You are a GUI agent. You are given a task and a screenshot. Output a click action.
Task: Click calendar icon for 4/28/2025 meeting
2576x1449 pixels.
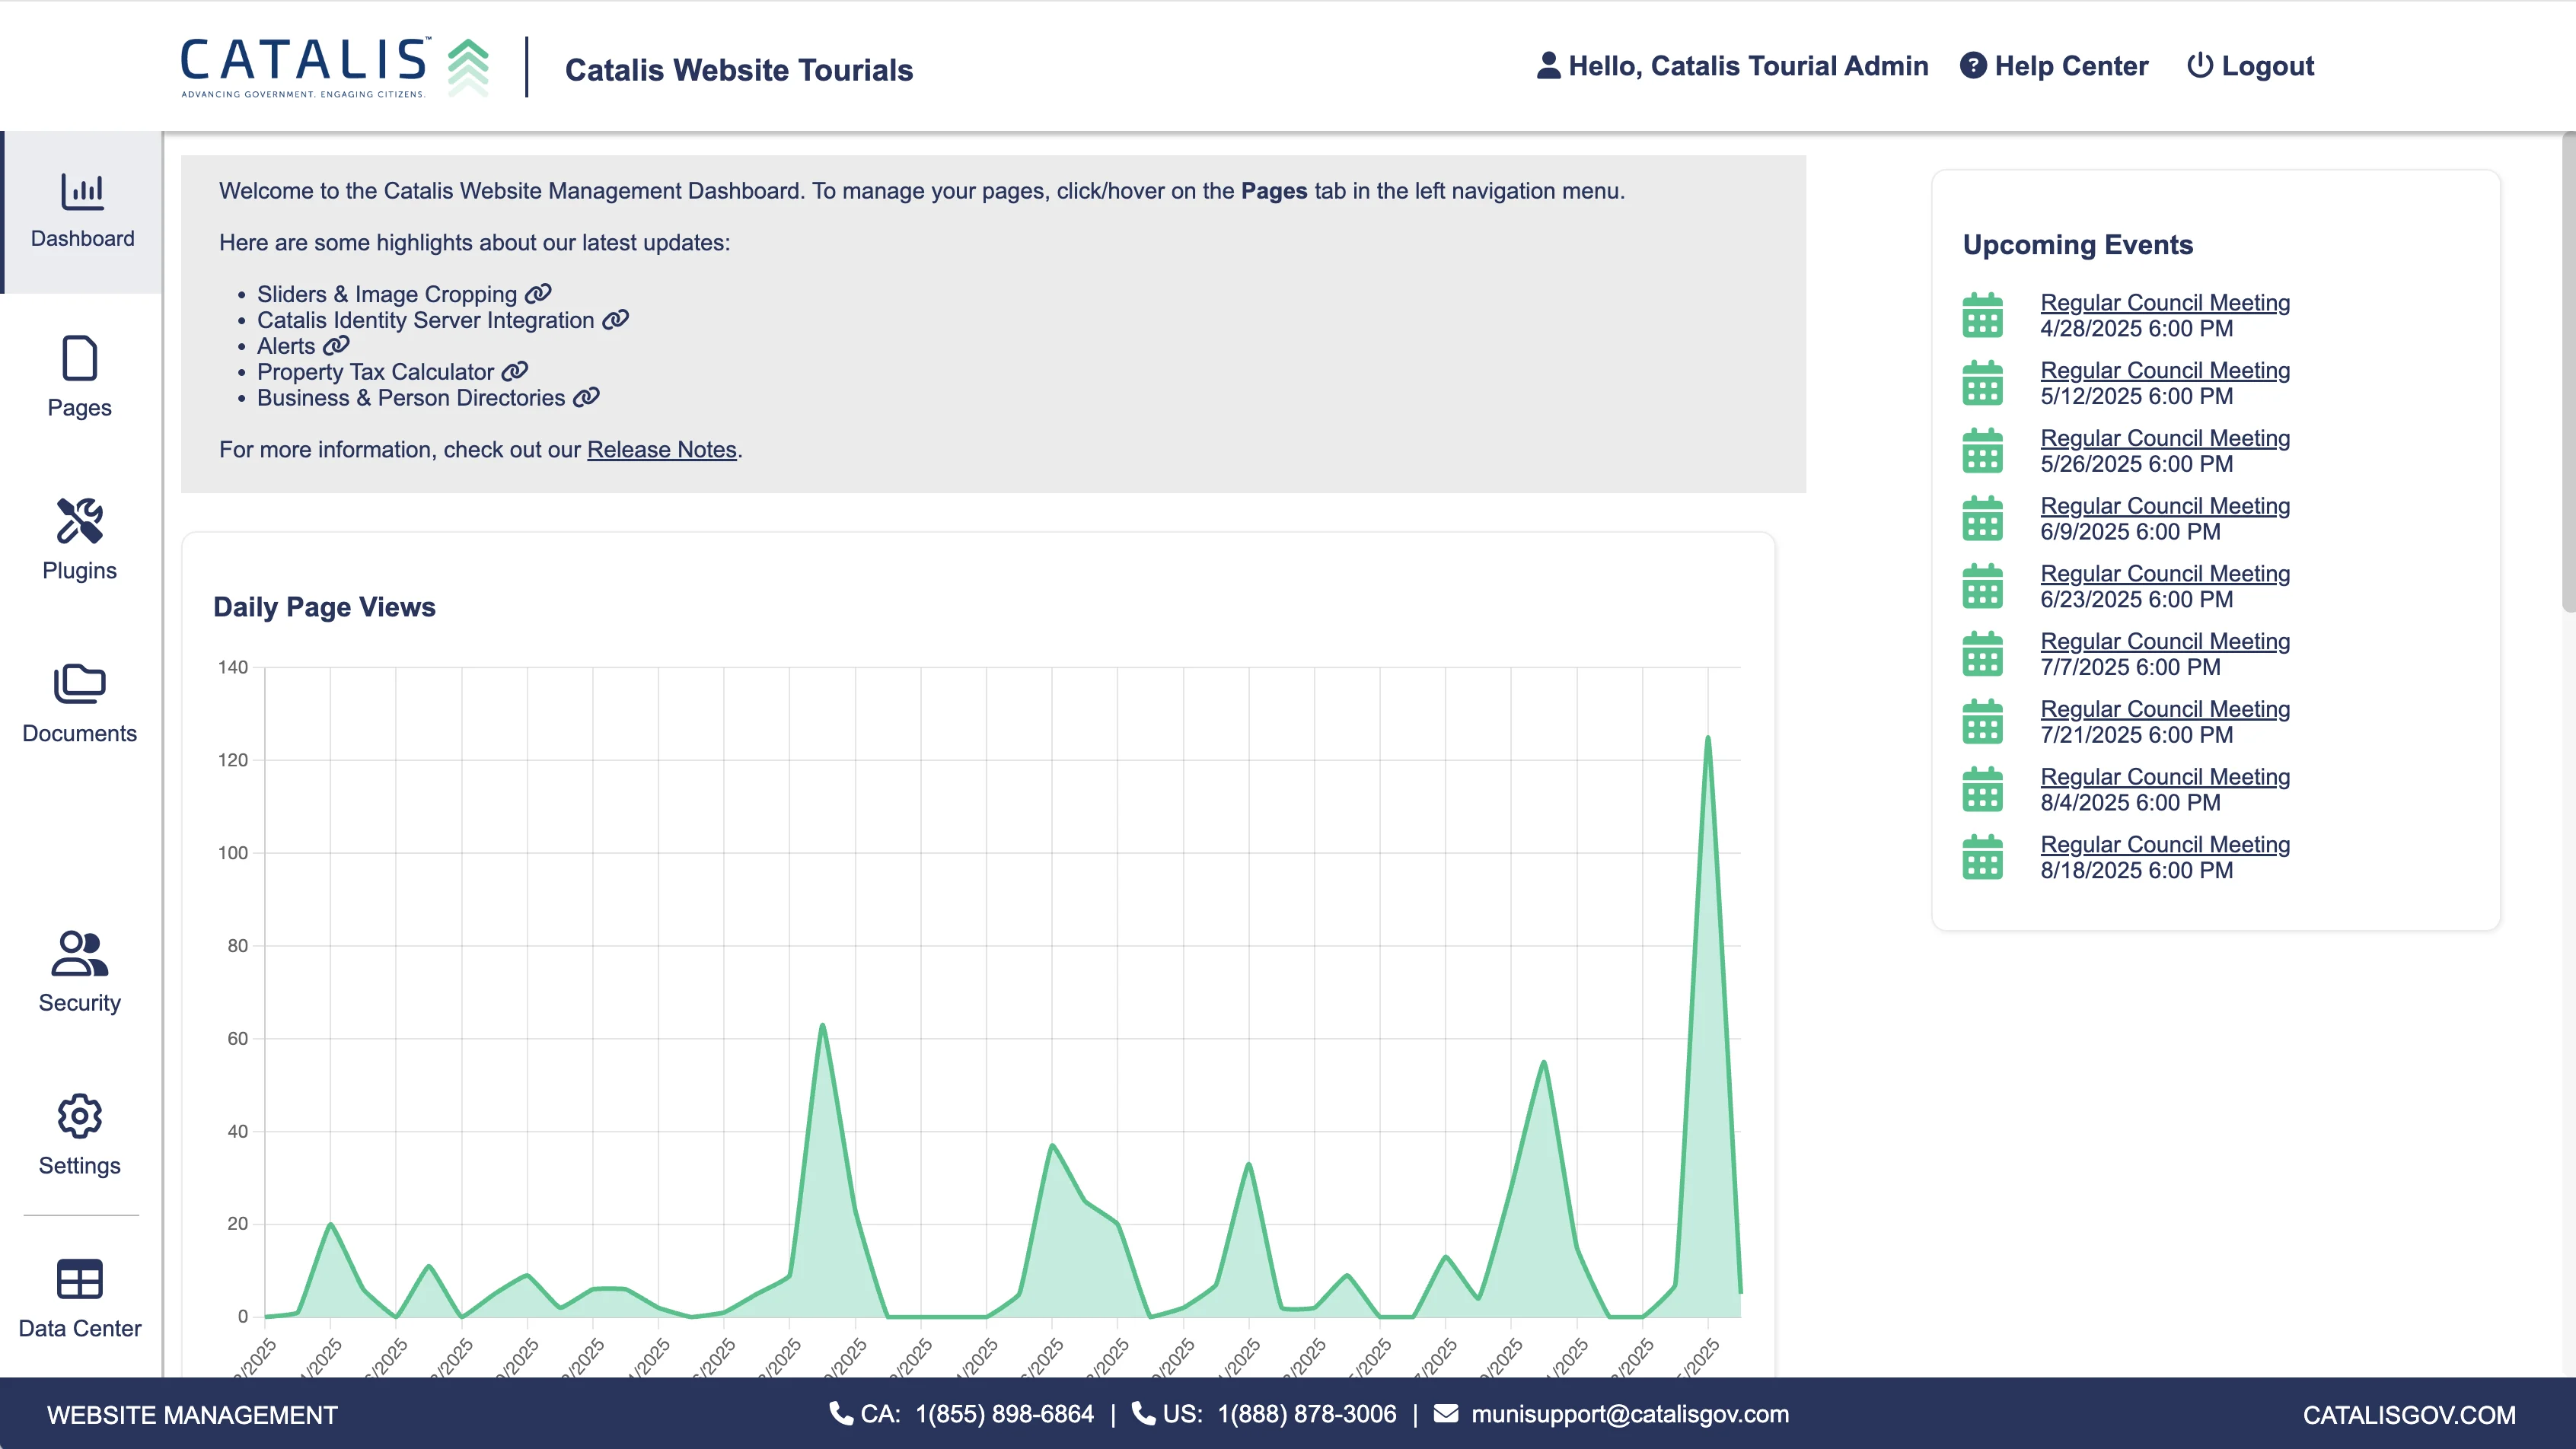coord(1982,315)
